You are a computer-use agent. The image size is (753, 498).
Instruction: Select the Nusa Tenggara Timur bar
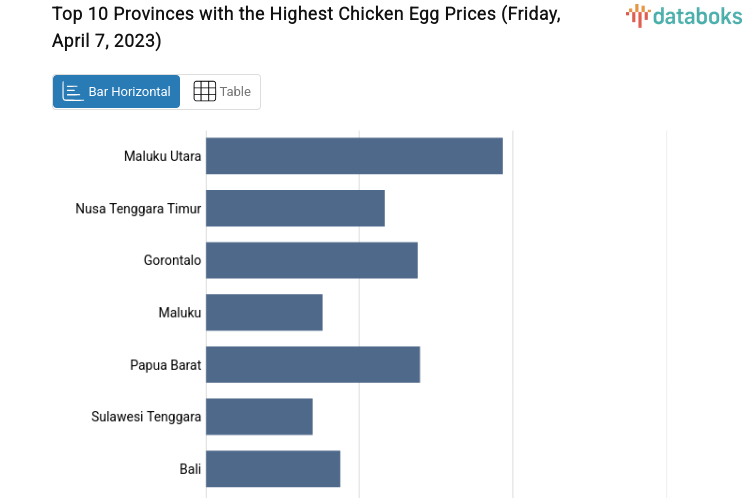tap(295, 208)
